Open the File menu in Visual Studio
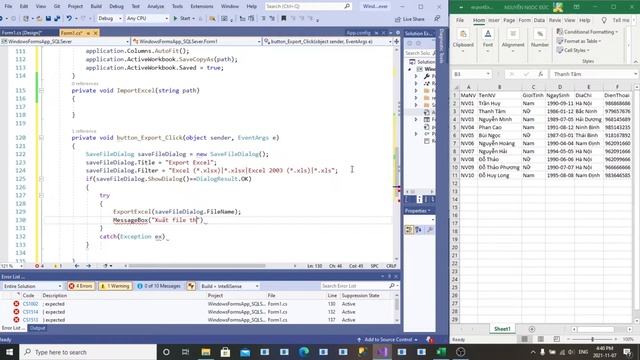 tap(8, 7)
